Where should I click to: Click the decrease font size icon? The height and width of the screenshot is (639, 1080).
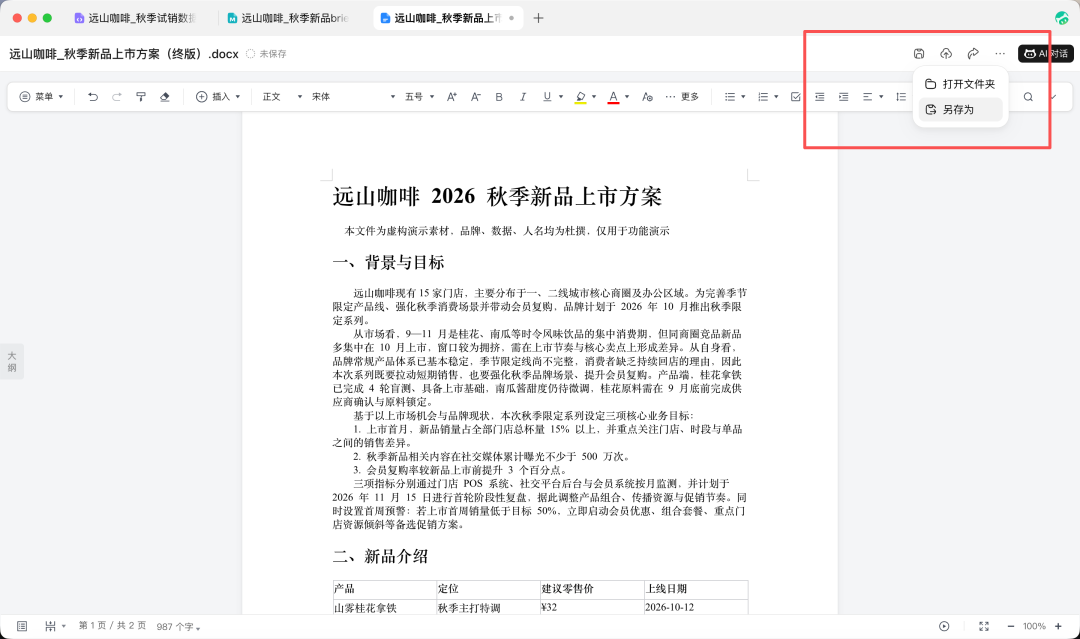[475, 97]
